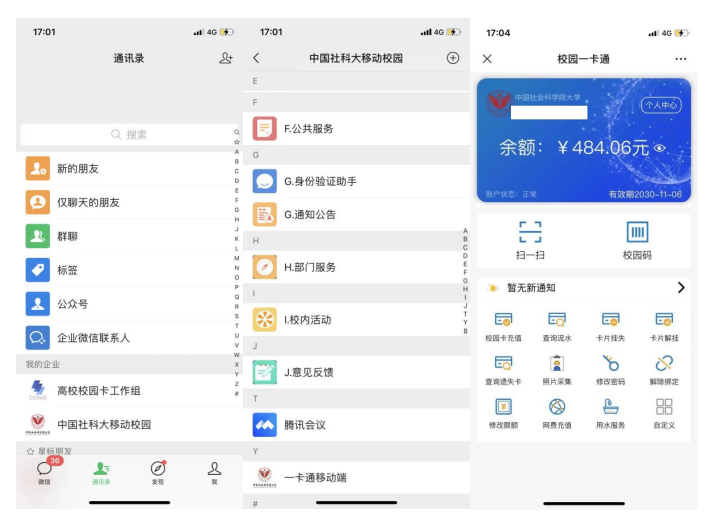Toggle balance visibility eye icon

[660, 148]
